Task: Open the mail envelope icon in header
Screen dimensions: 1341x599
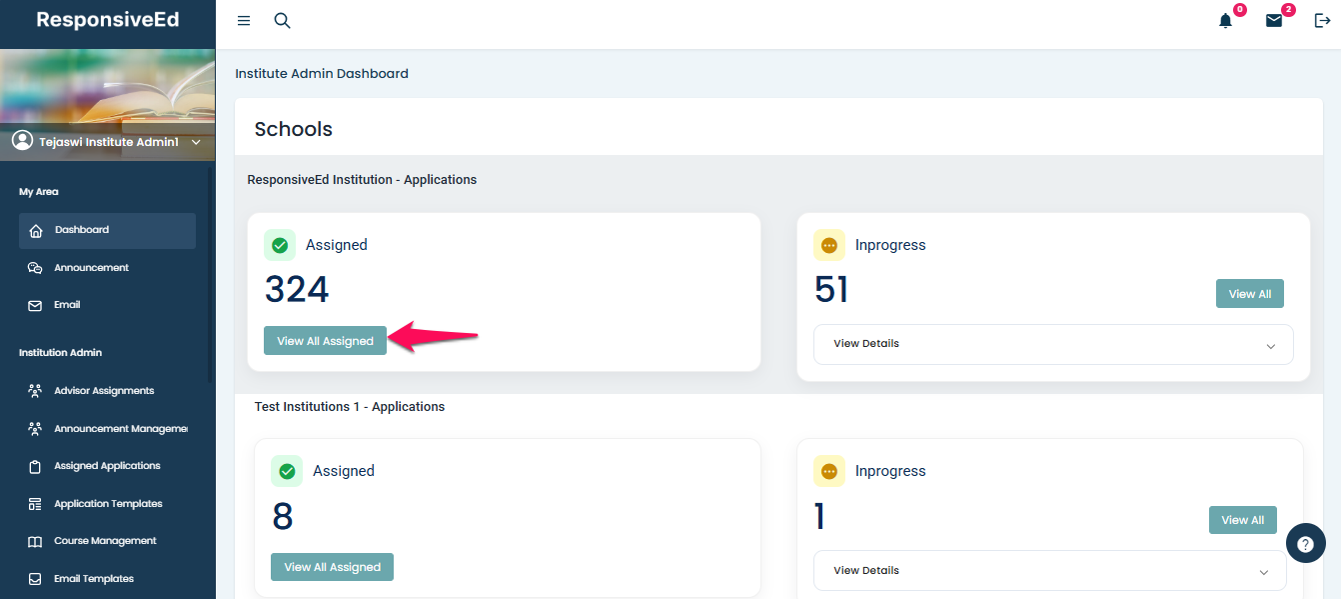Action: [x=1273, y=21]
